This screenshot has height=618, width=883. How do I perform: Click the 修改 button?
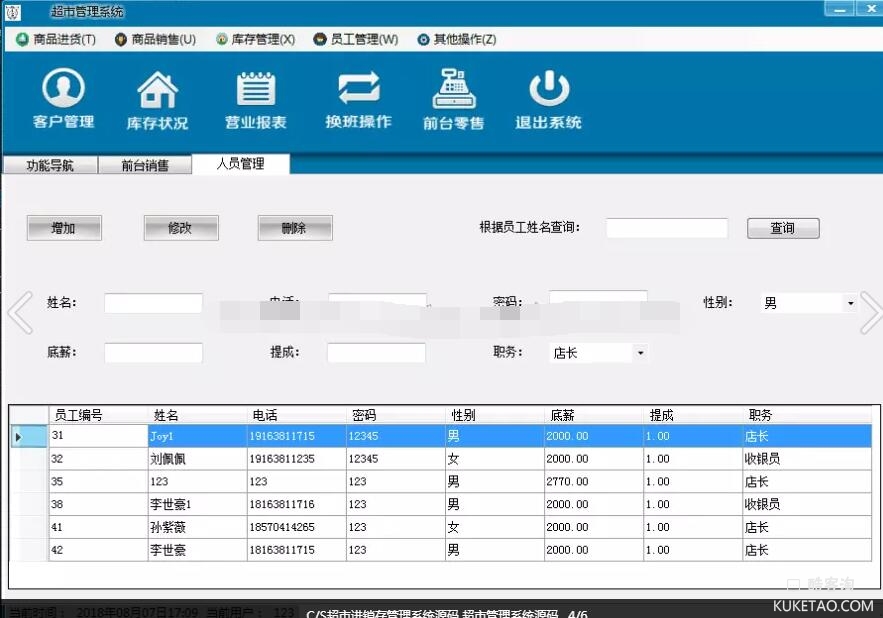point(181,228)
